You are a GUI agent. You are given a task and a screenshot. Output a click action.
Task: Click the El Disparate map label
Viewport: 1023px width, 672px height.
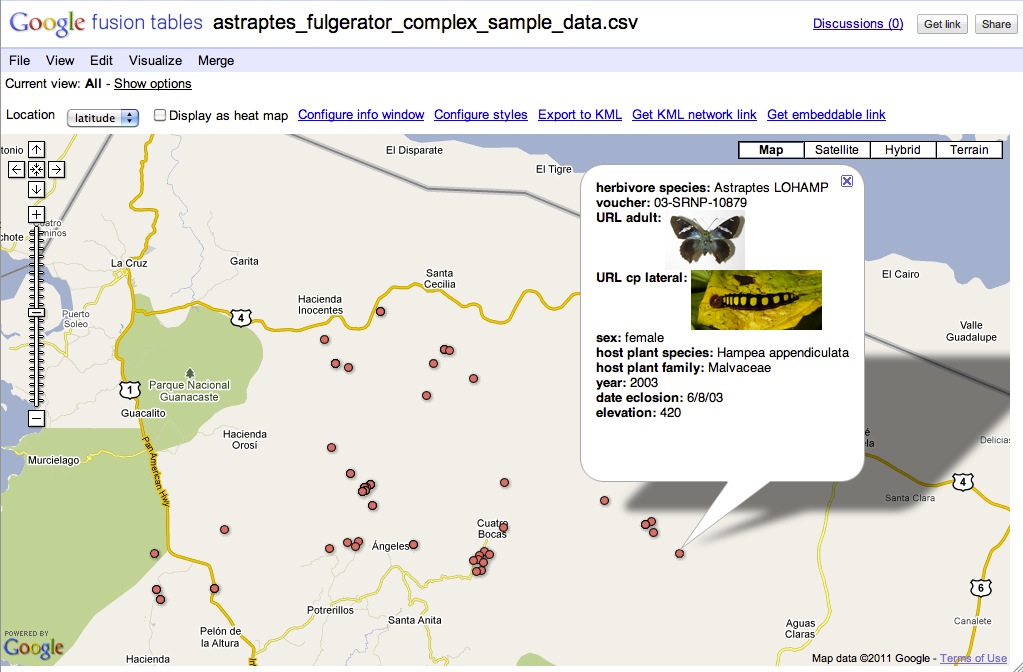pos(414,150)
